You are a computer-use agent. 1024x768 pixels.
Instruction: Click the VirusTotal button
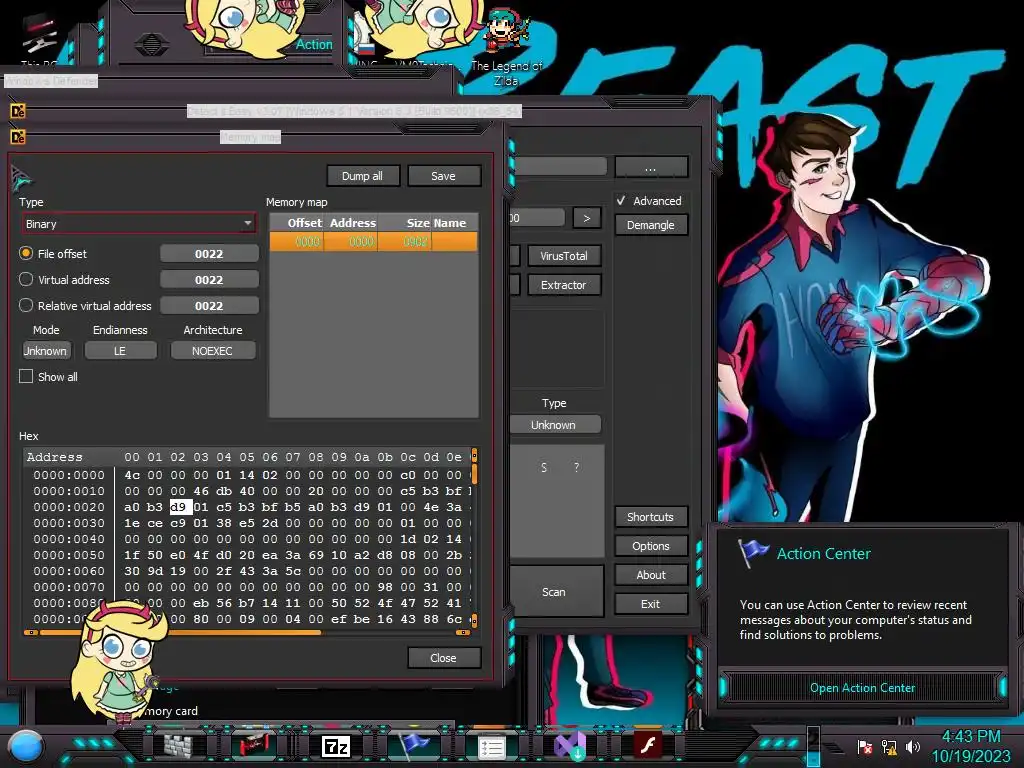click(564, 256)
